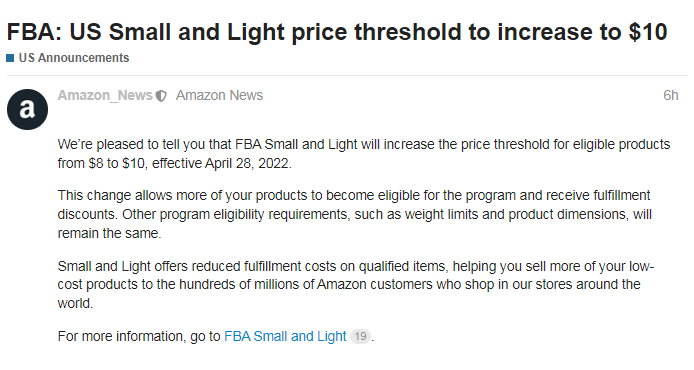Click the paragraph about reduced fulfillment costs
This screenshot has width=694, height=370.
356,285
